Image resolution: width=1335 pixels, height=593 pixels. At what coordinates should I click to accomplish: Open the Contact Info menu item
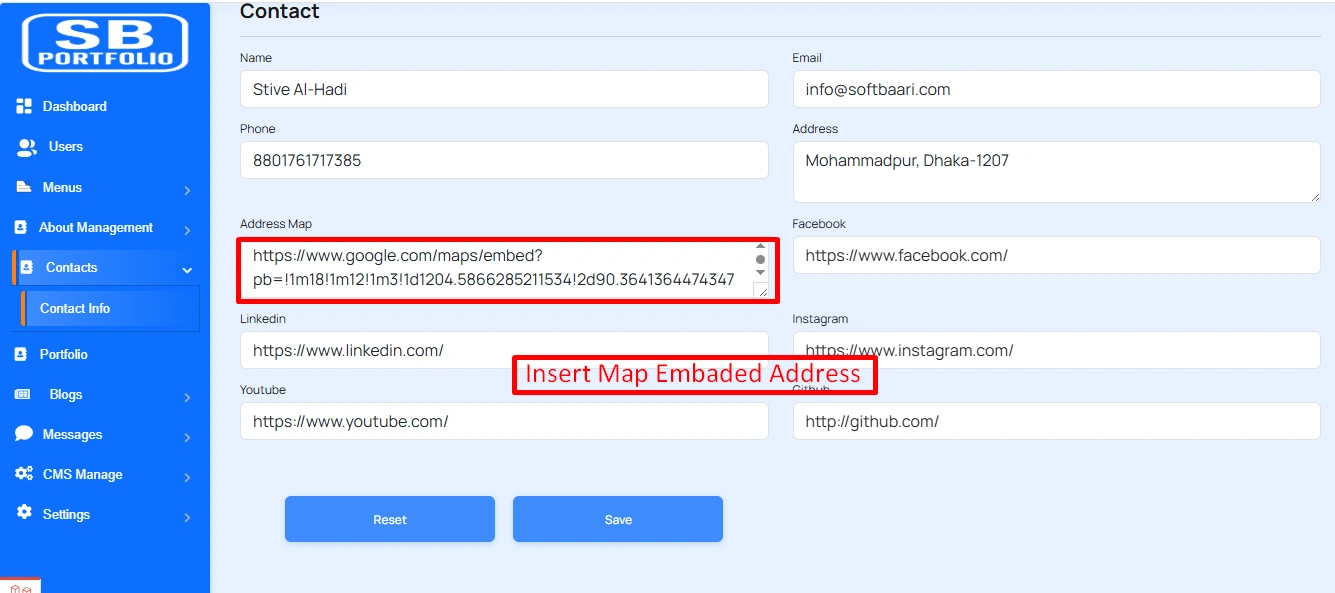click(x=75, y=308)
